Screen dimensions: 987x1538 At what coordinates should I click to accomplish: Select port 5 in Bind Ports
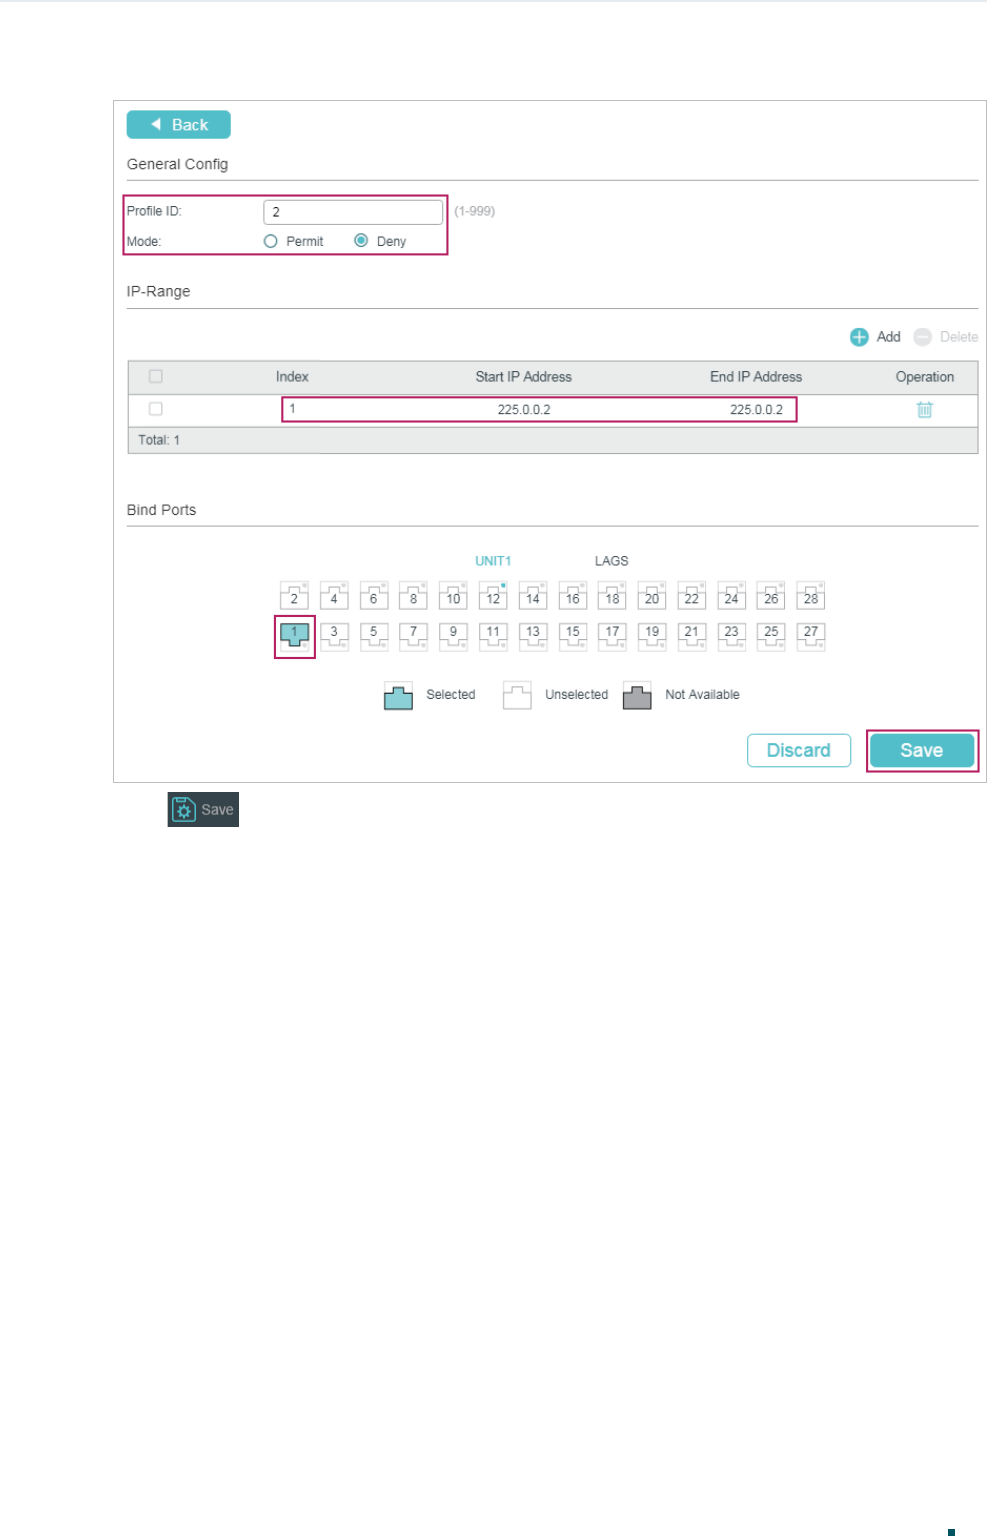point(374,635)
